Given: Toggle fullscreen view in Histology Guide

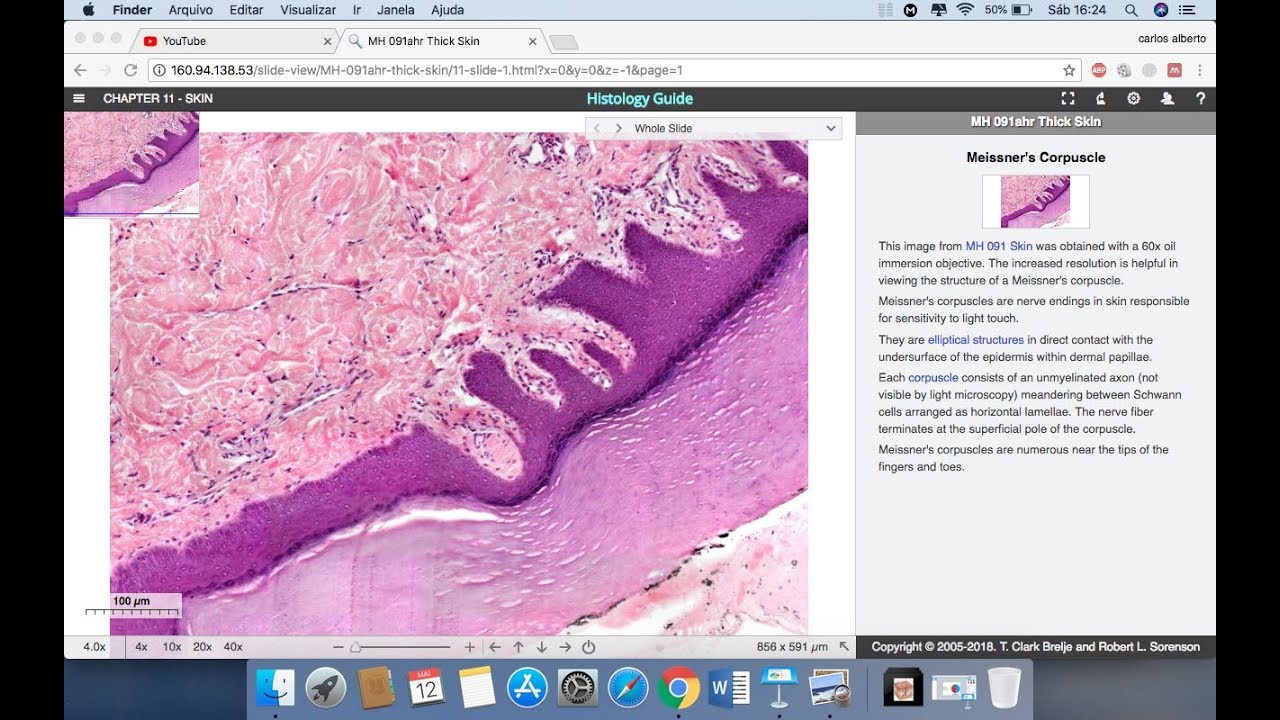Looking at the screenshot, I should tap(1068, 98).
